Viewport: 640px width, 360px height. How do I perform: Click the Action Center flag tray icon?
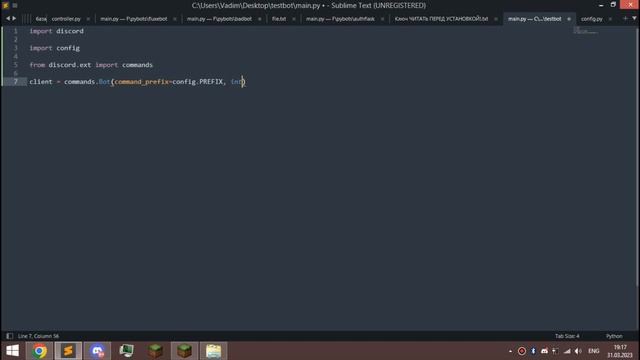click(556, 351)
